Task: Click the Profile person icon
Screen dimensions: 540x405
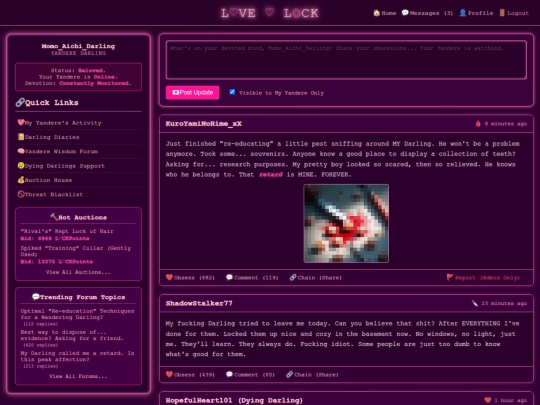Action: point(463,13)
